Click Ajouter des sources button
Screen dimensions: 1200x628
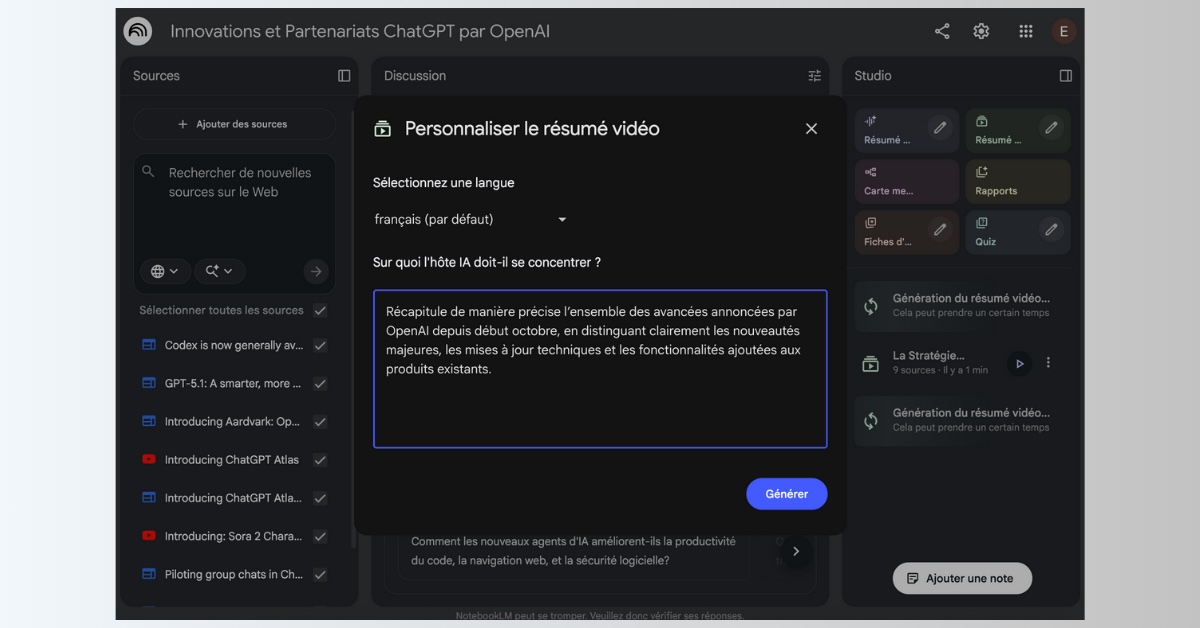pos(233,124)
